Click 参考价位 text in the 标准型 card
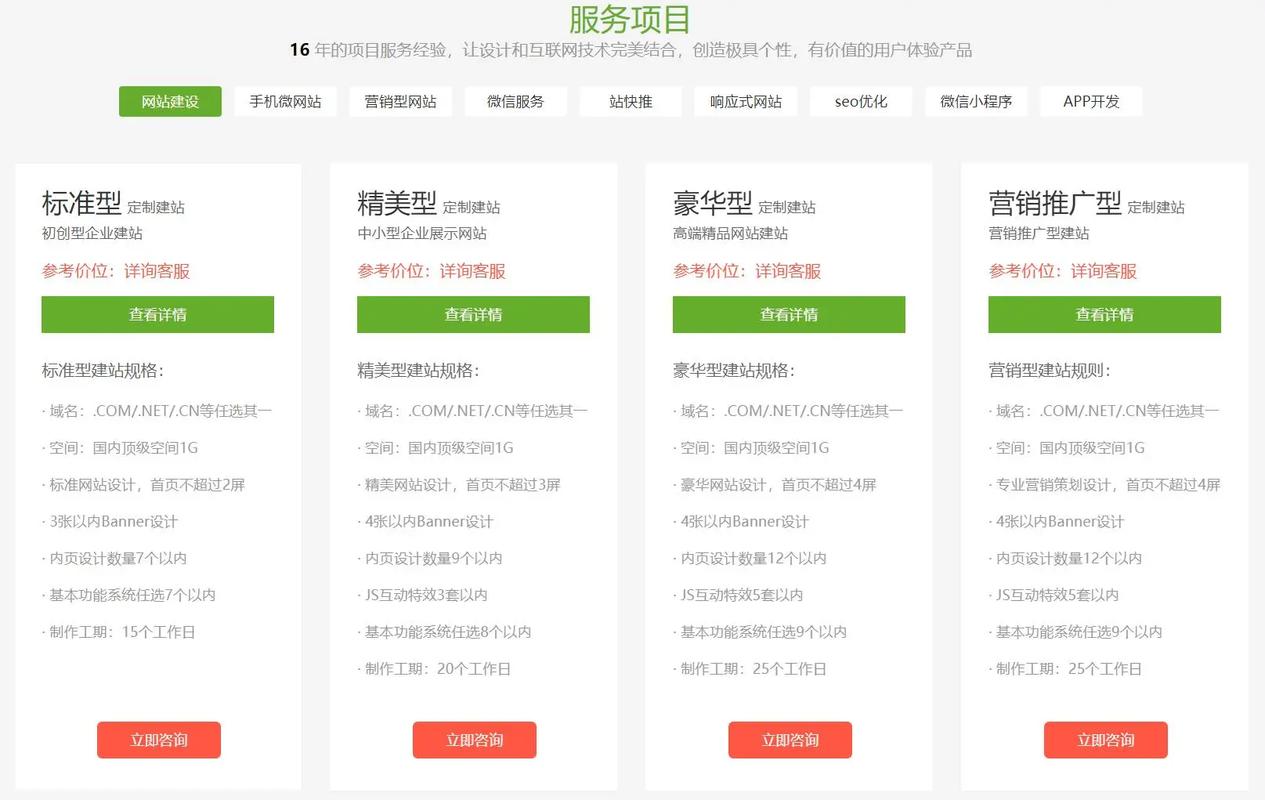The image size is (1265, 800). 115,271
